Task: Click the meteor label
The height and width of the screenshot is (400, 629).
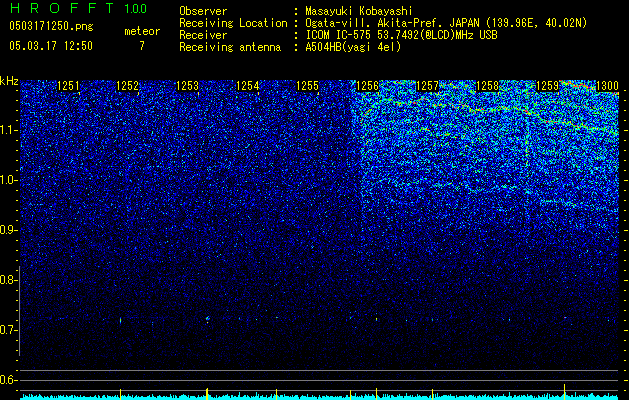Action: pos(142,31)
